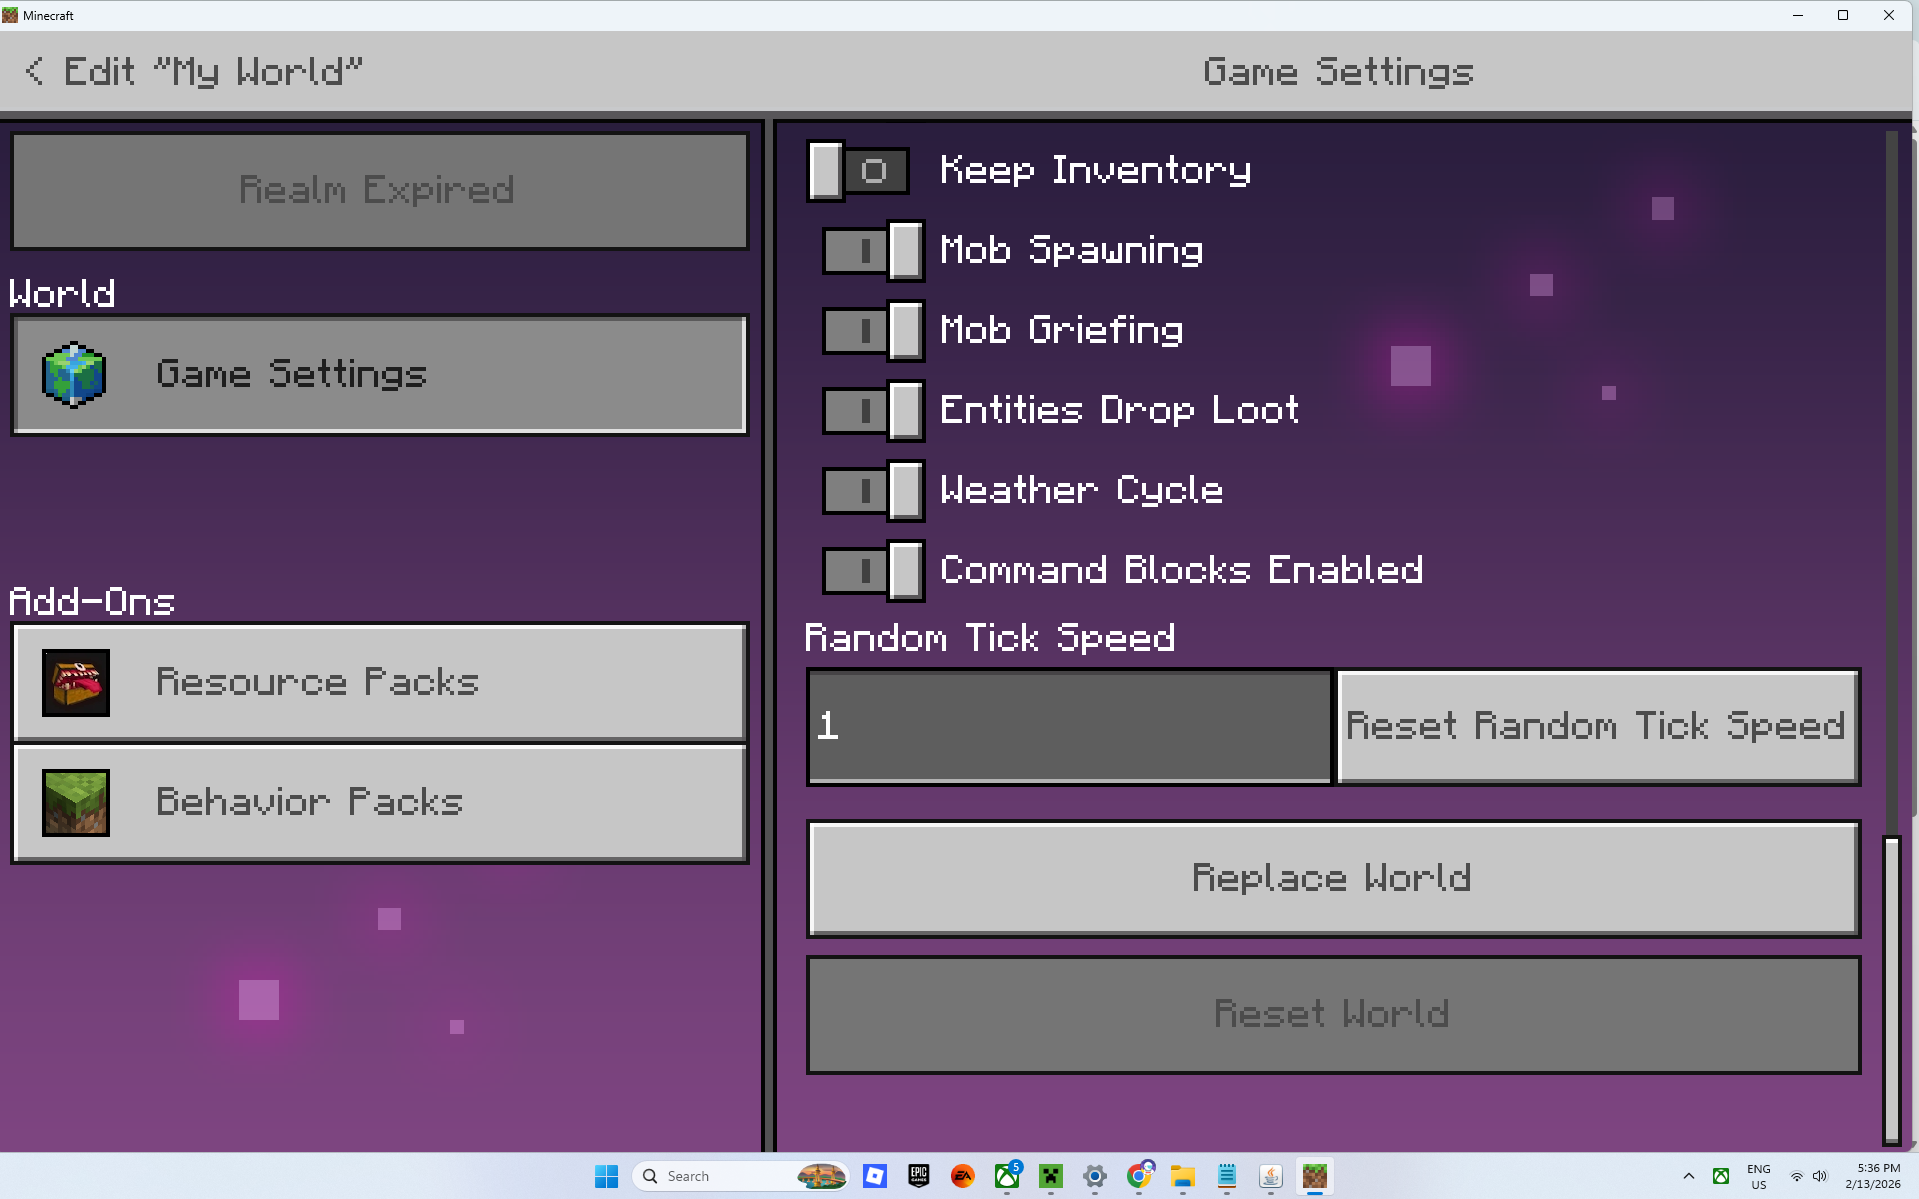Disable the Mob Spawning toggle
Screen dimensions: 1919x1199
[x=873, y=251]
